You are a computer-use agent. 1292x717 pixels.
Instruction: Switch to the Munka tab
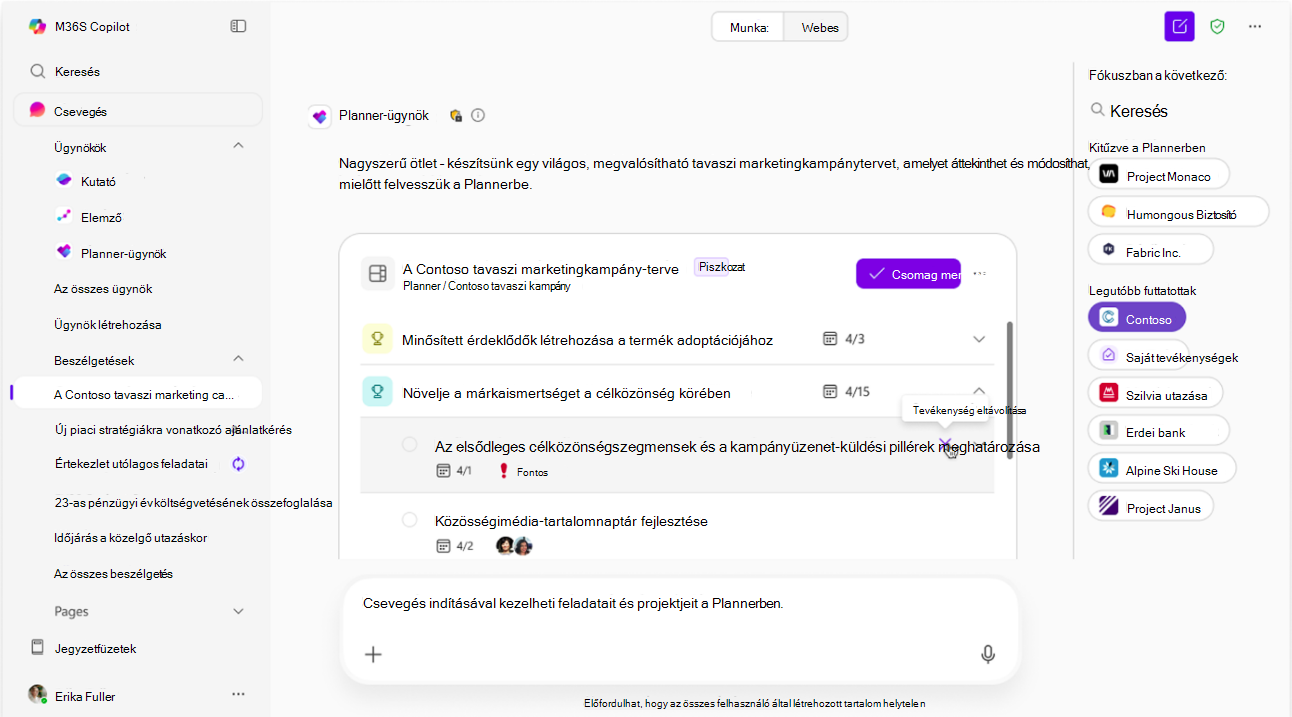[749, 27]
